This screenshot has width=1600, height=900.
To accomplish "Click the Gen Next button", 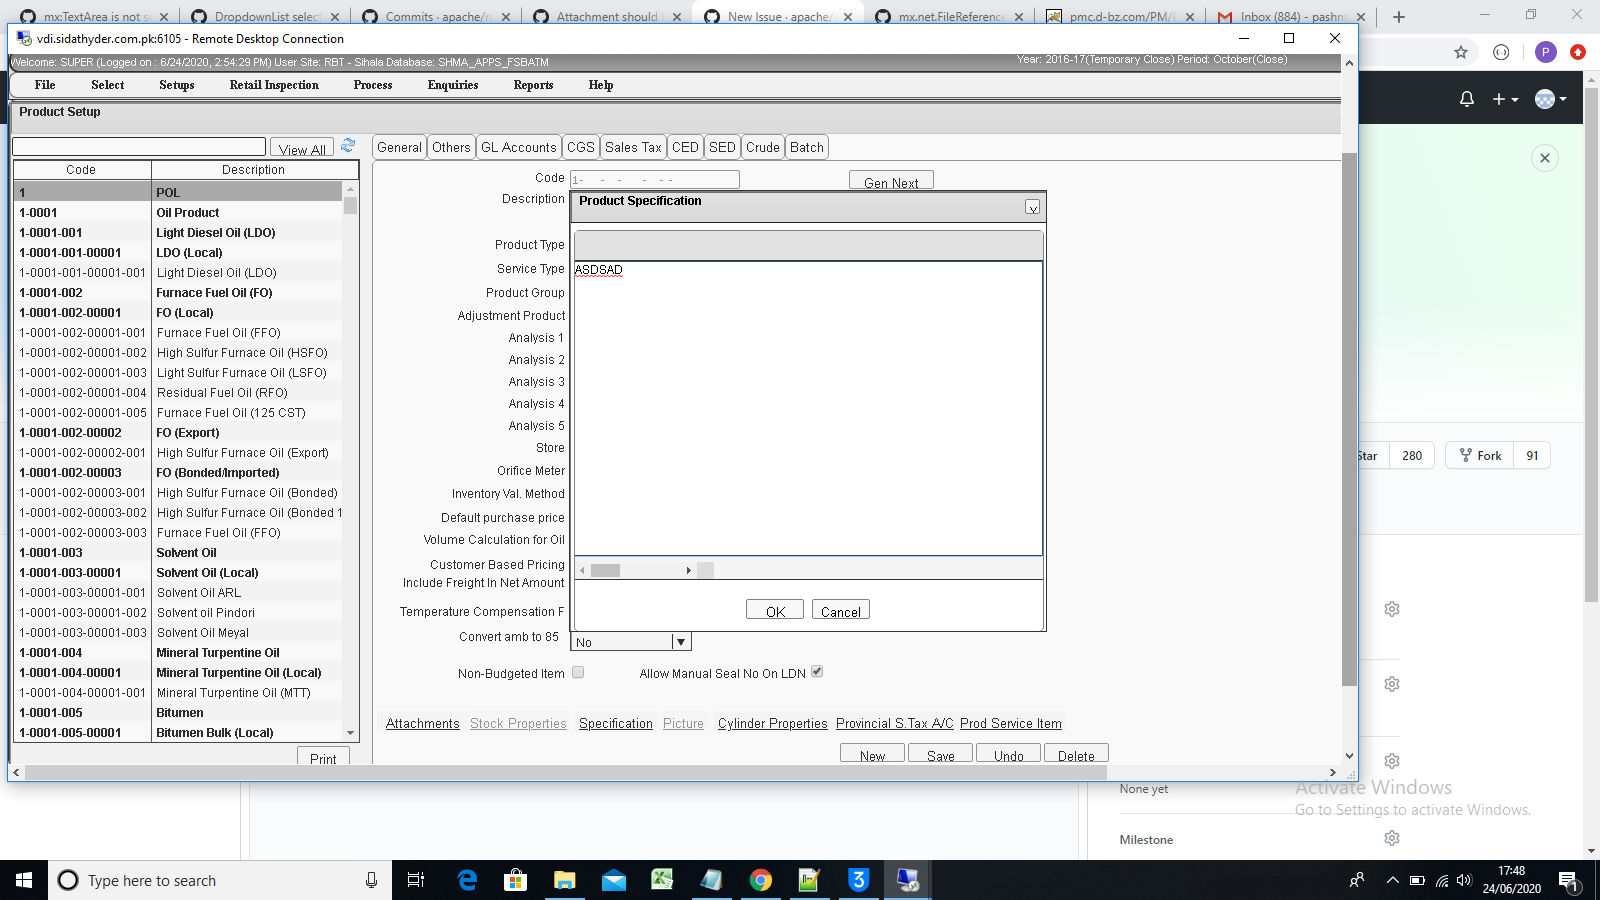I will click(890, 179).
